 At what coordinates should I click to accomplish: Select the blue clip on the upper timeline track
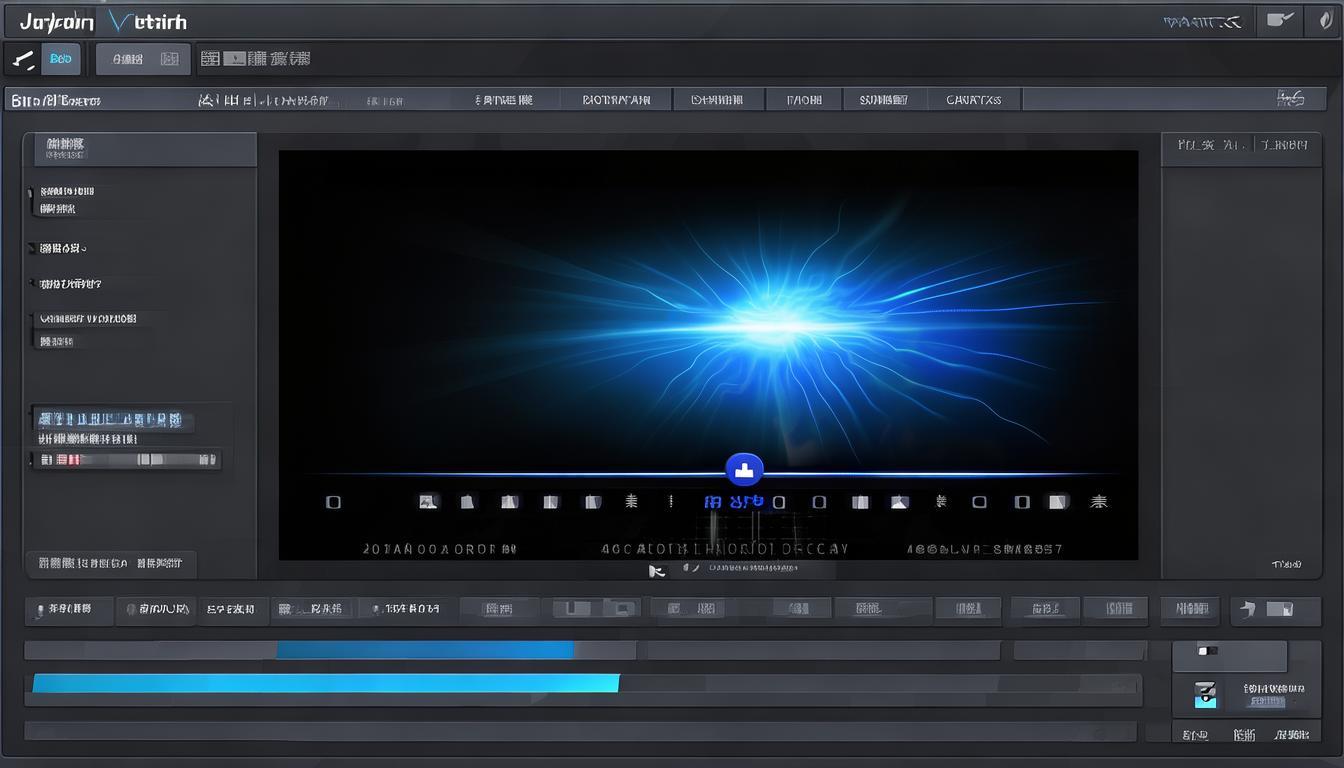pos(425,650)
